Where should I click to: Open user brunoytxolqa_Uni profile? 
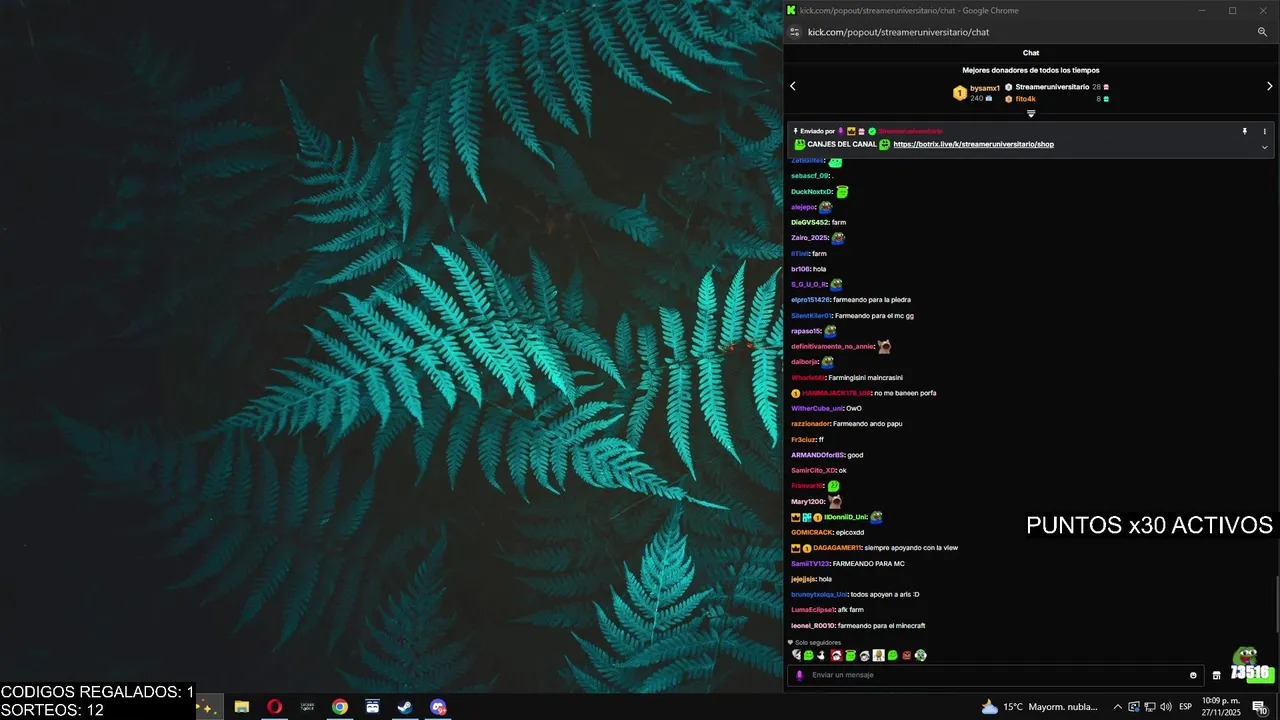pos(819,594)
